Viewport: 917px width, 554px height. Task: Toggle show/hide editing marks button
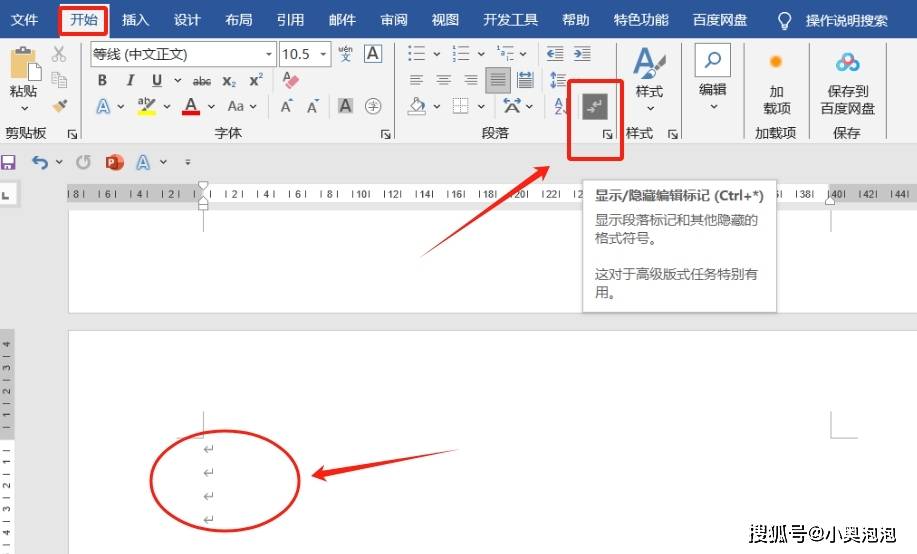click(595, 106)
